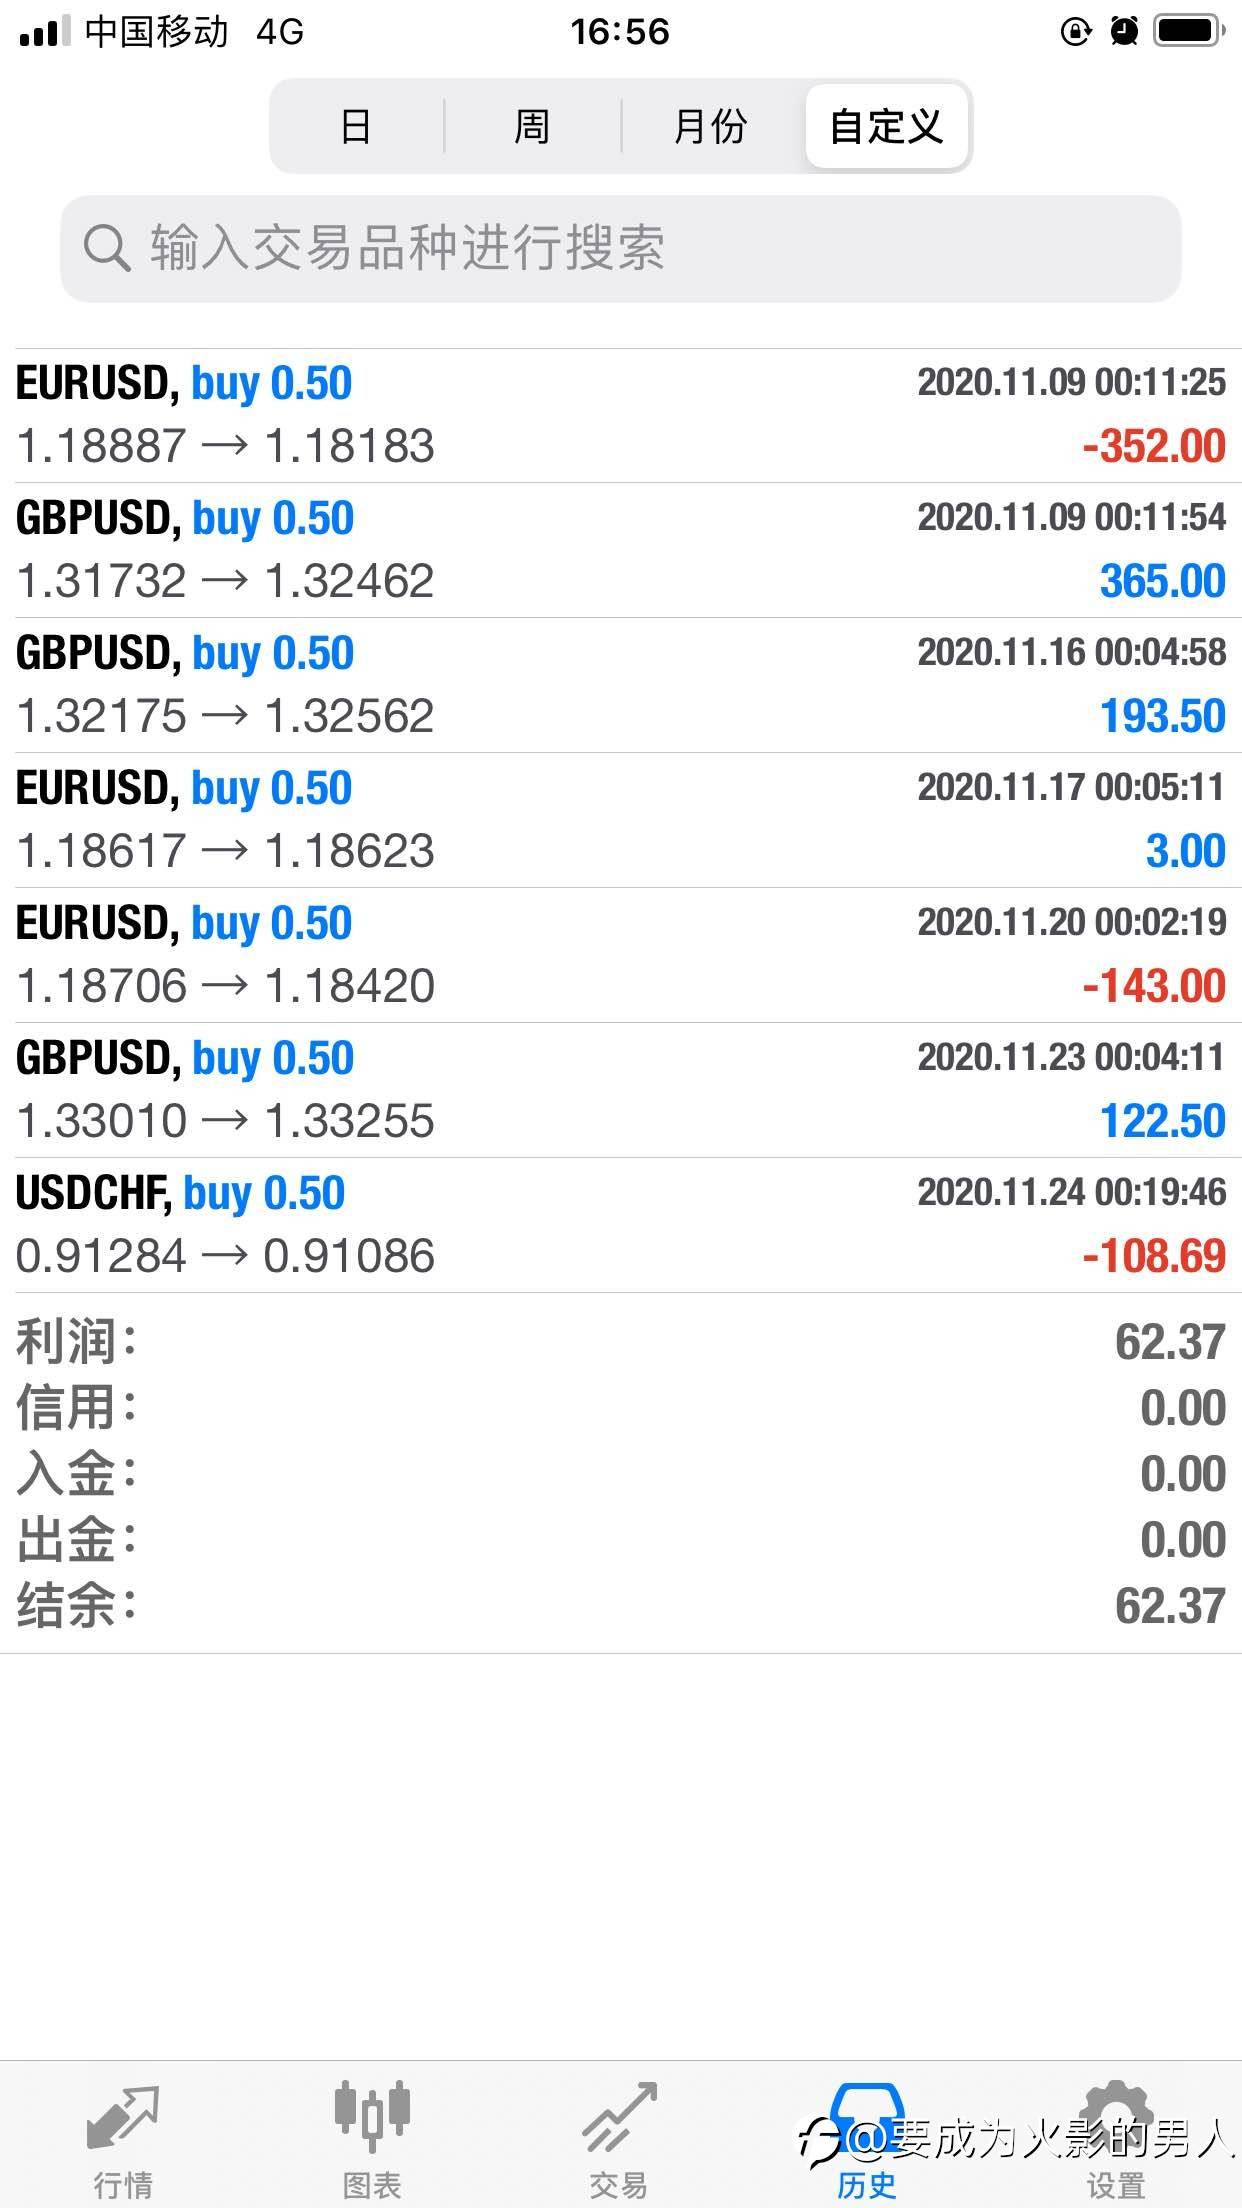Image resolution: width=1242 pixels, height=2208 pixels.
Task: Select the 历史 history tab icon
Action: [x=866, y=2114]
